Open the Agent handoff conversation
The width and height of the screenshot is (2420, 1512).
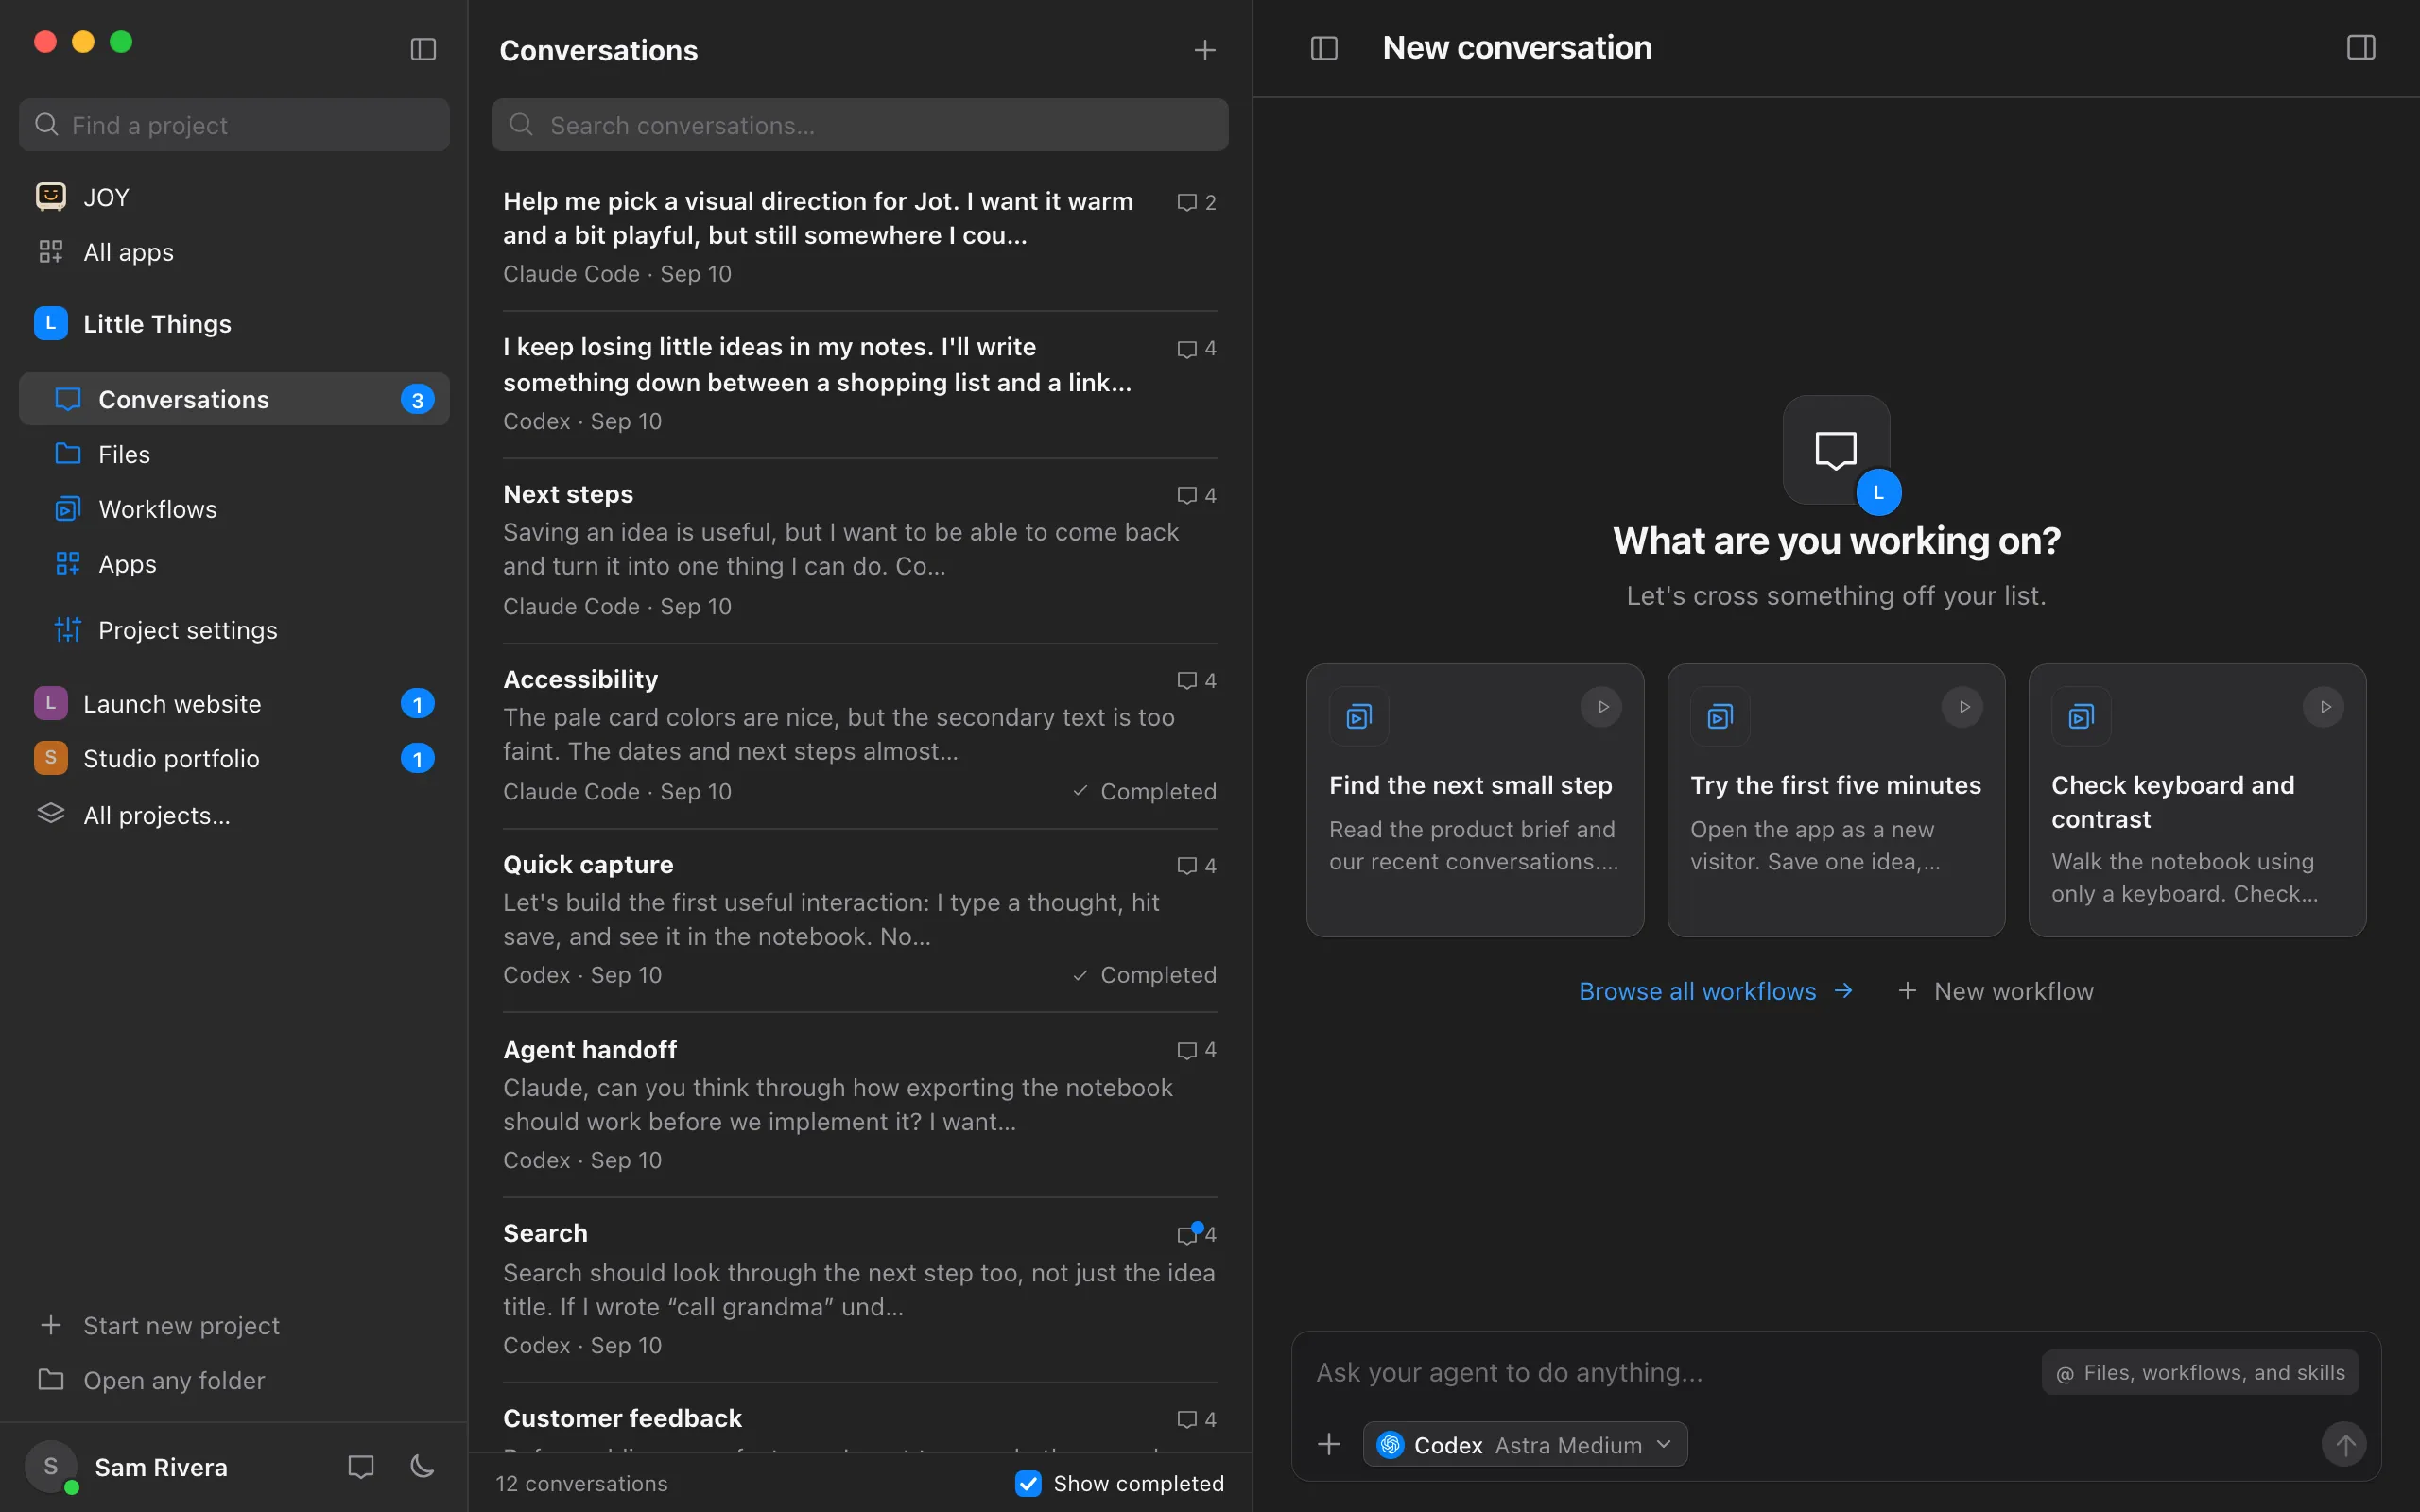click(860, 1105)
